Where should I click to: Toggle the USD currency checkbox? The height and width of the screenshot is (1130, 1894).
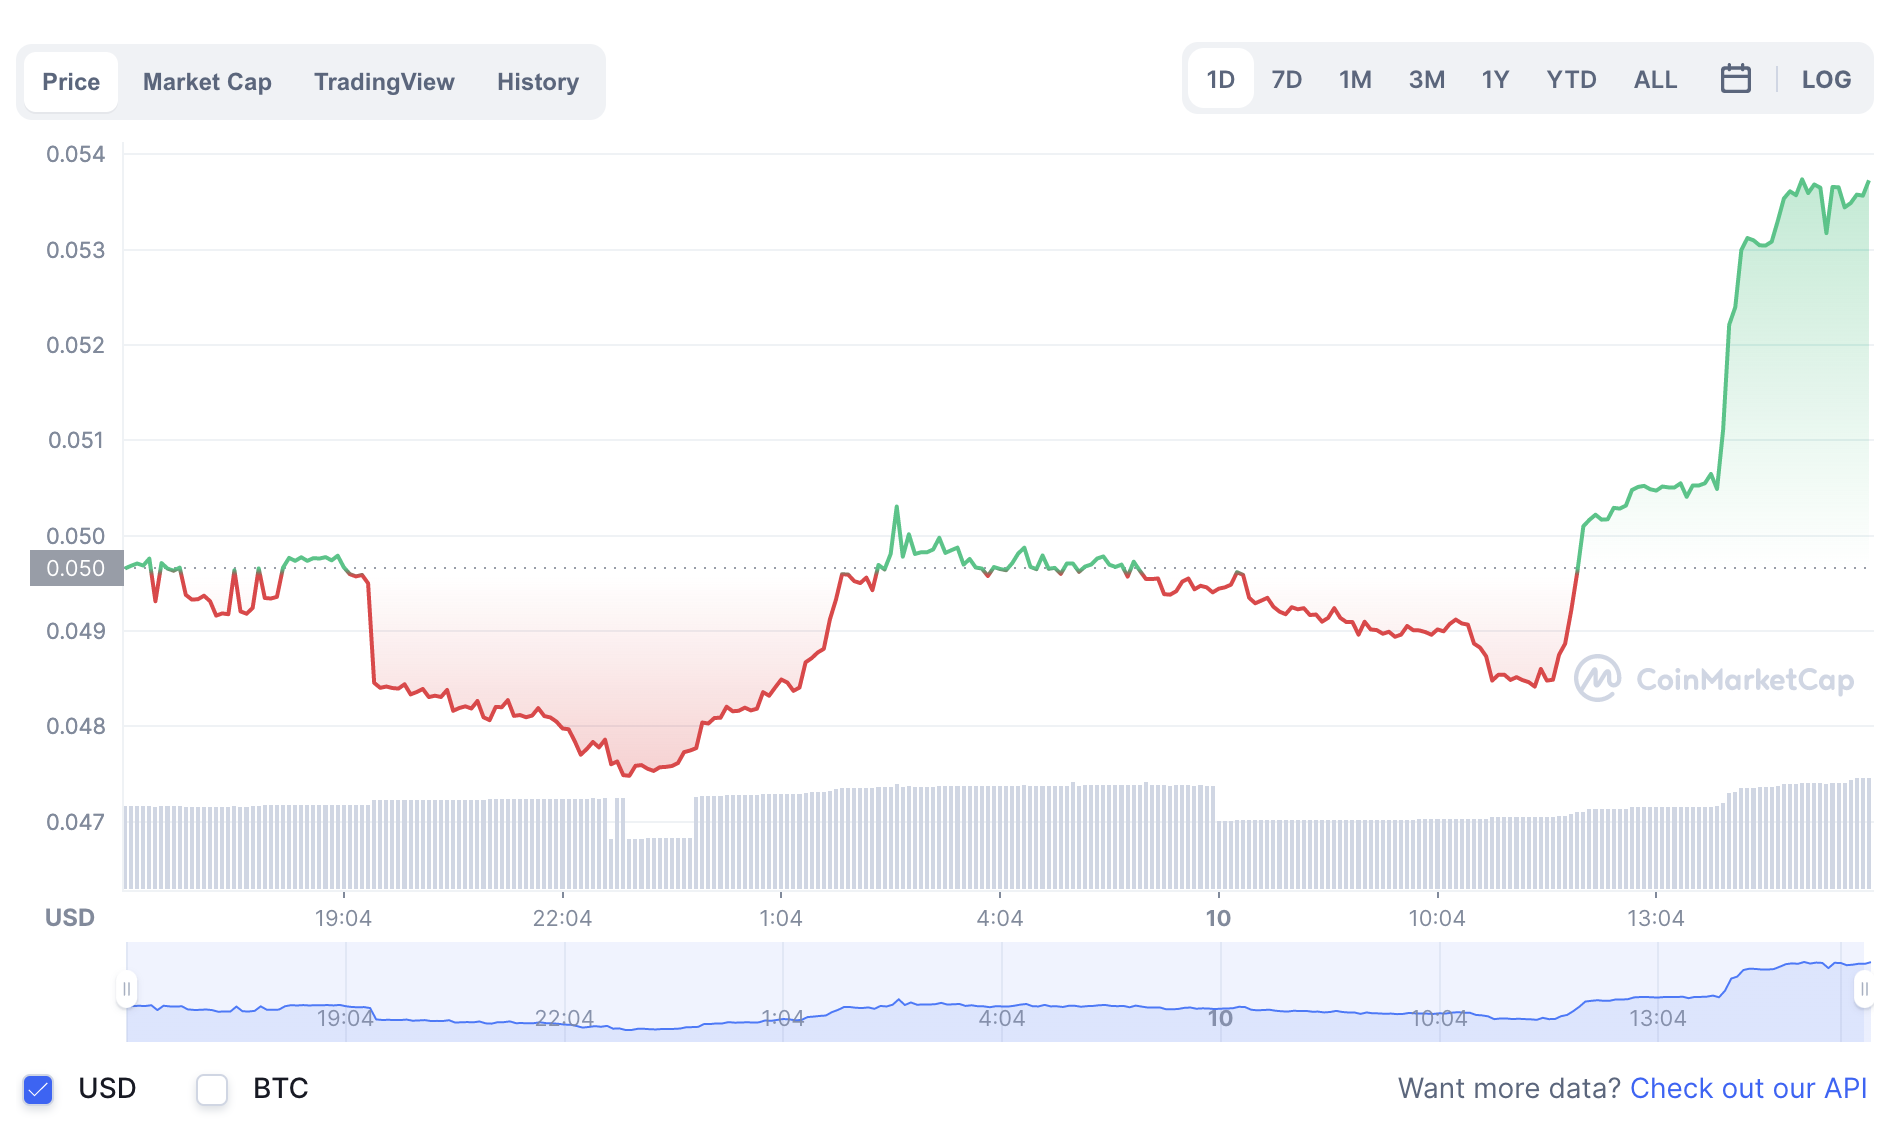point(38,1089)
